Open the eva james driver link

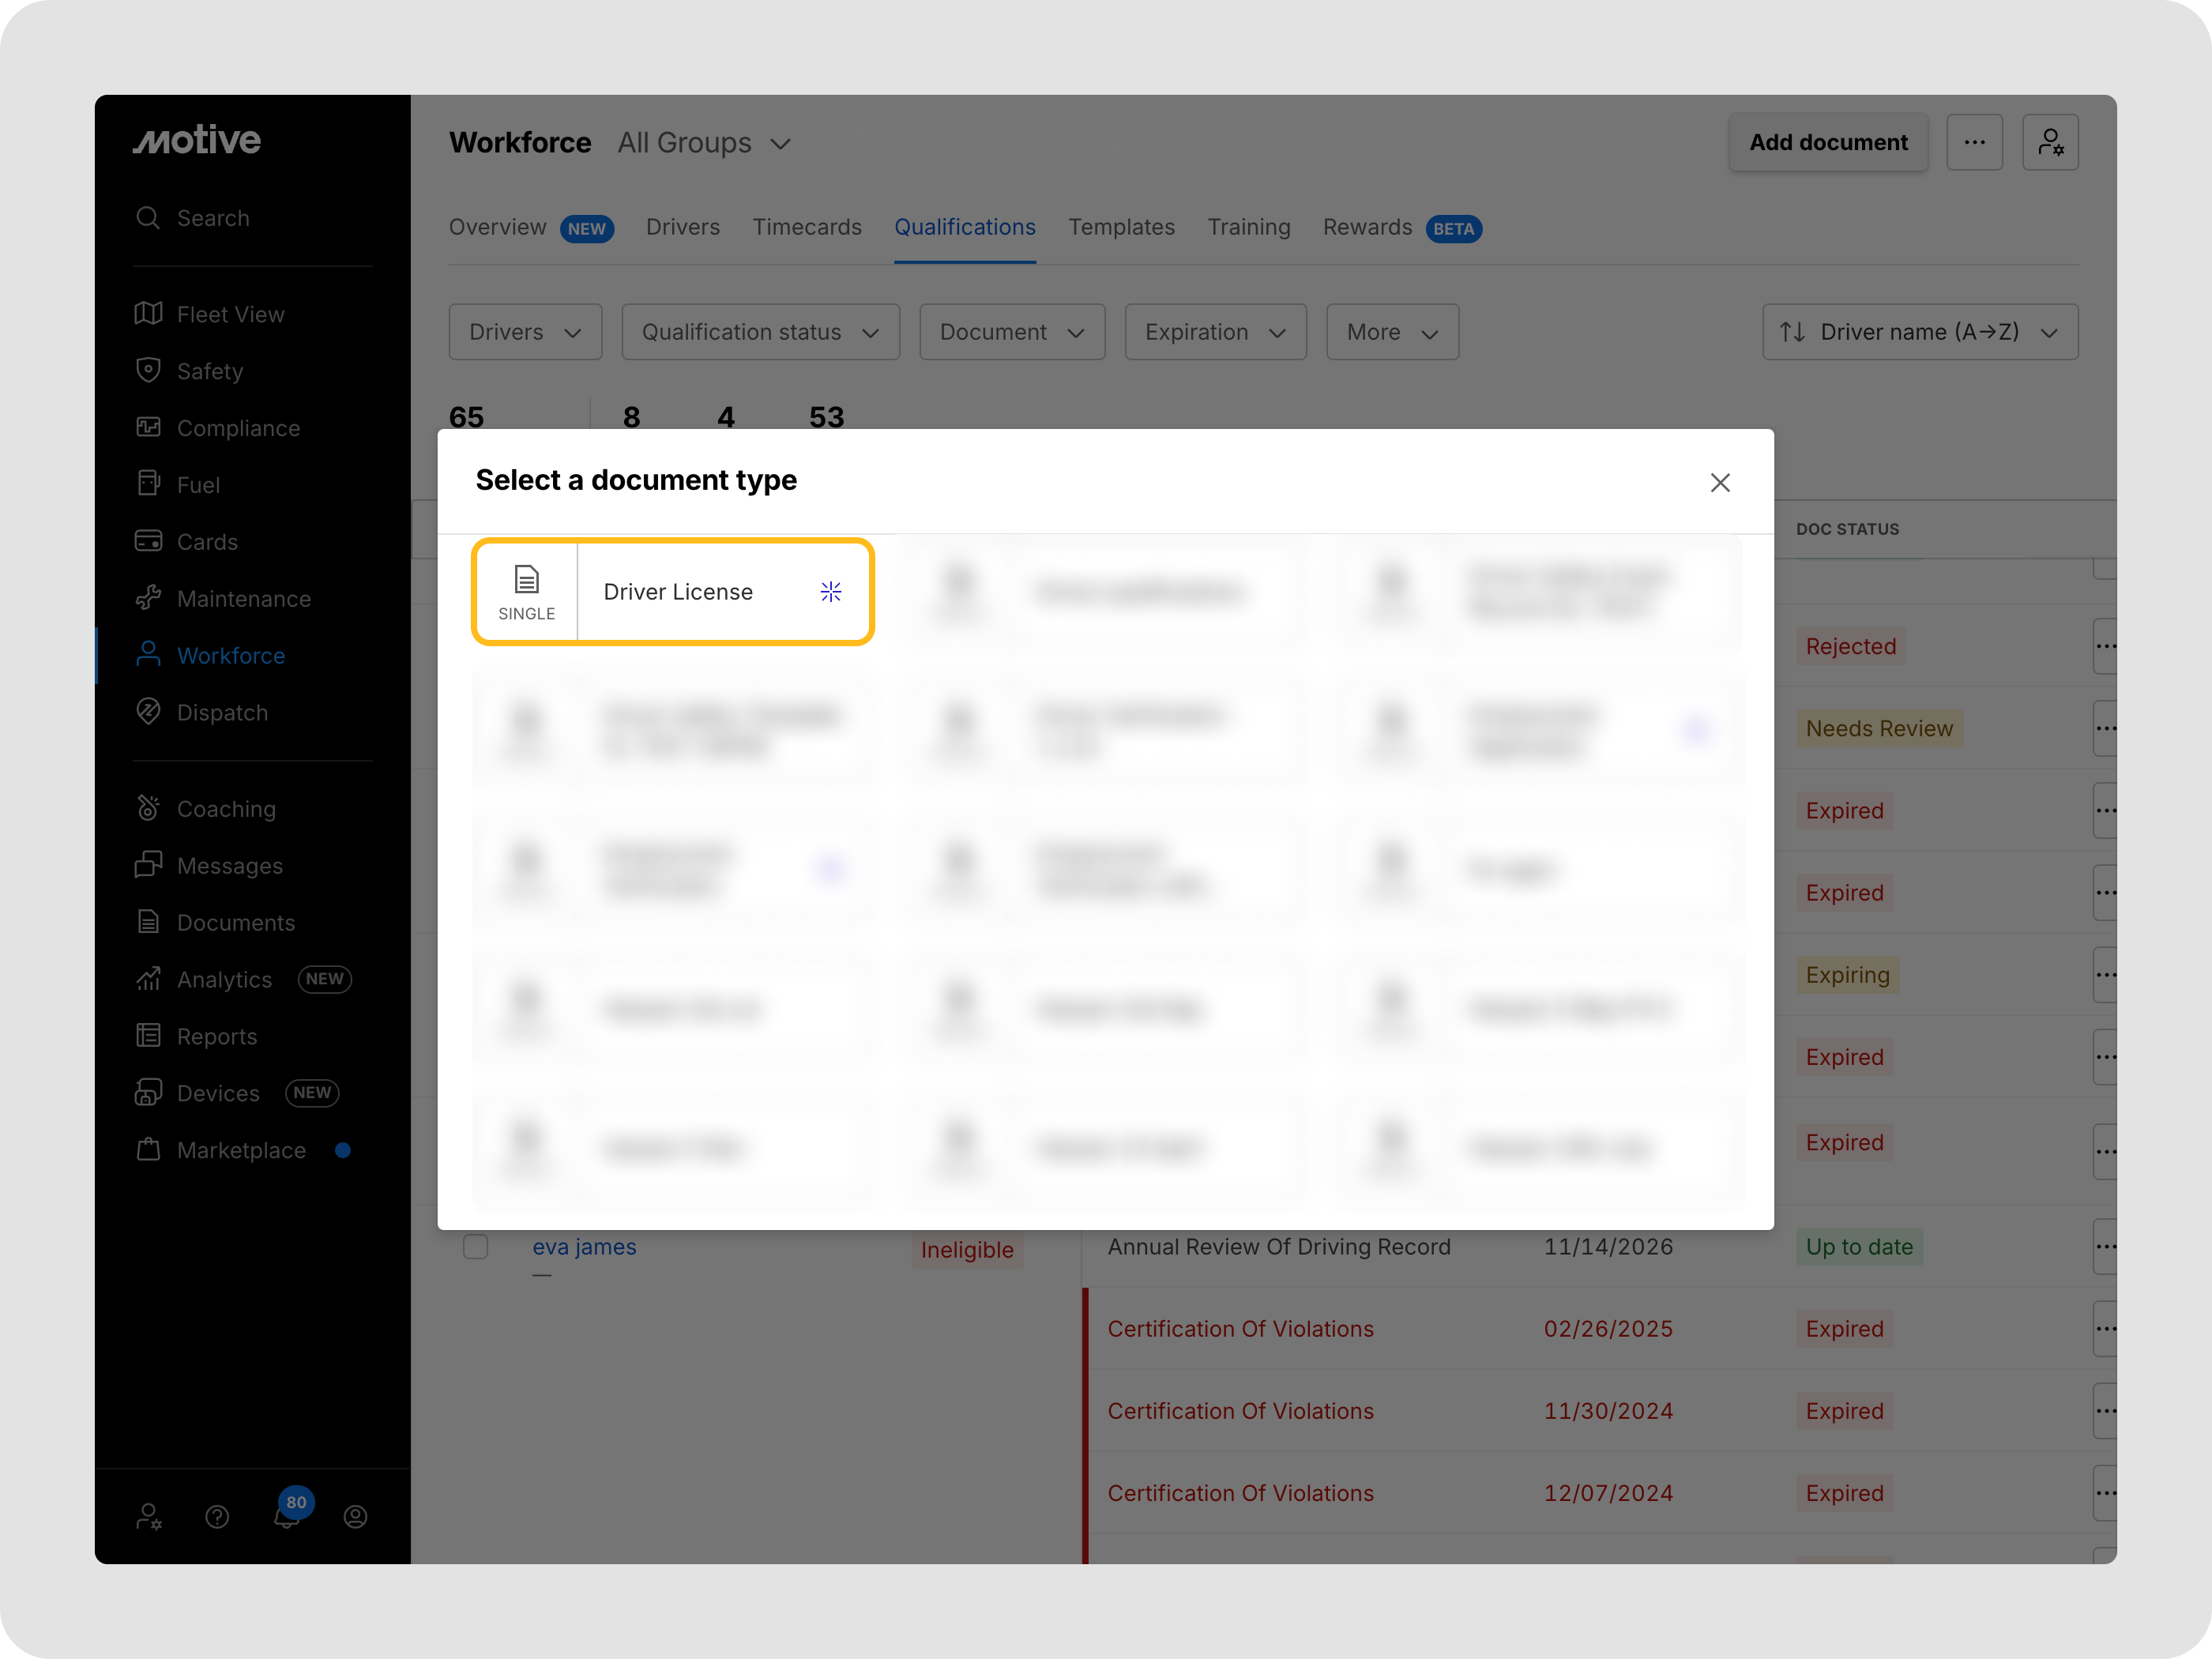coord(584,1247)
